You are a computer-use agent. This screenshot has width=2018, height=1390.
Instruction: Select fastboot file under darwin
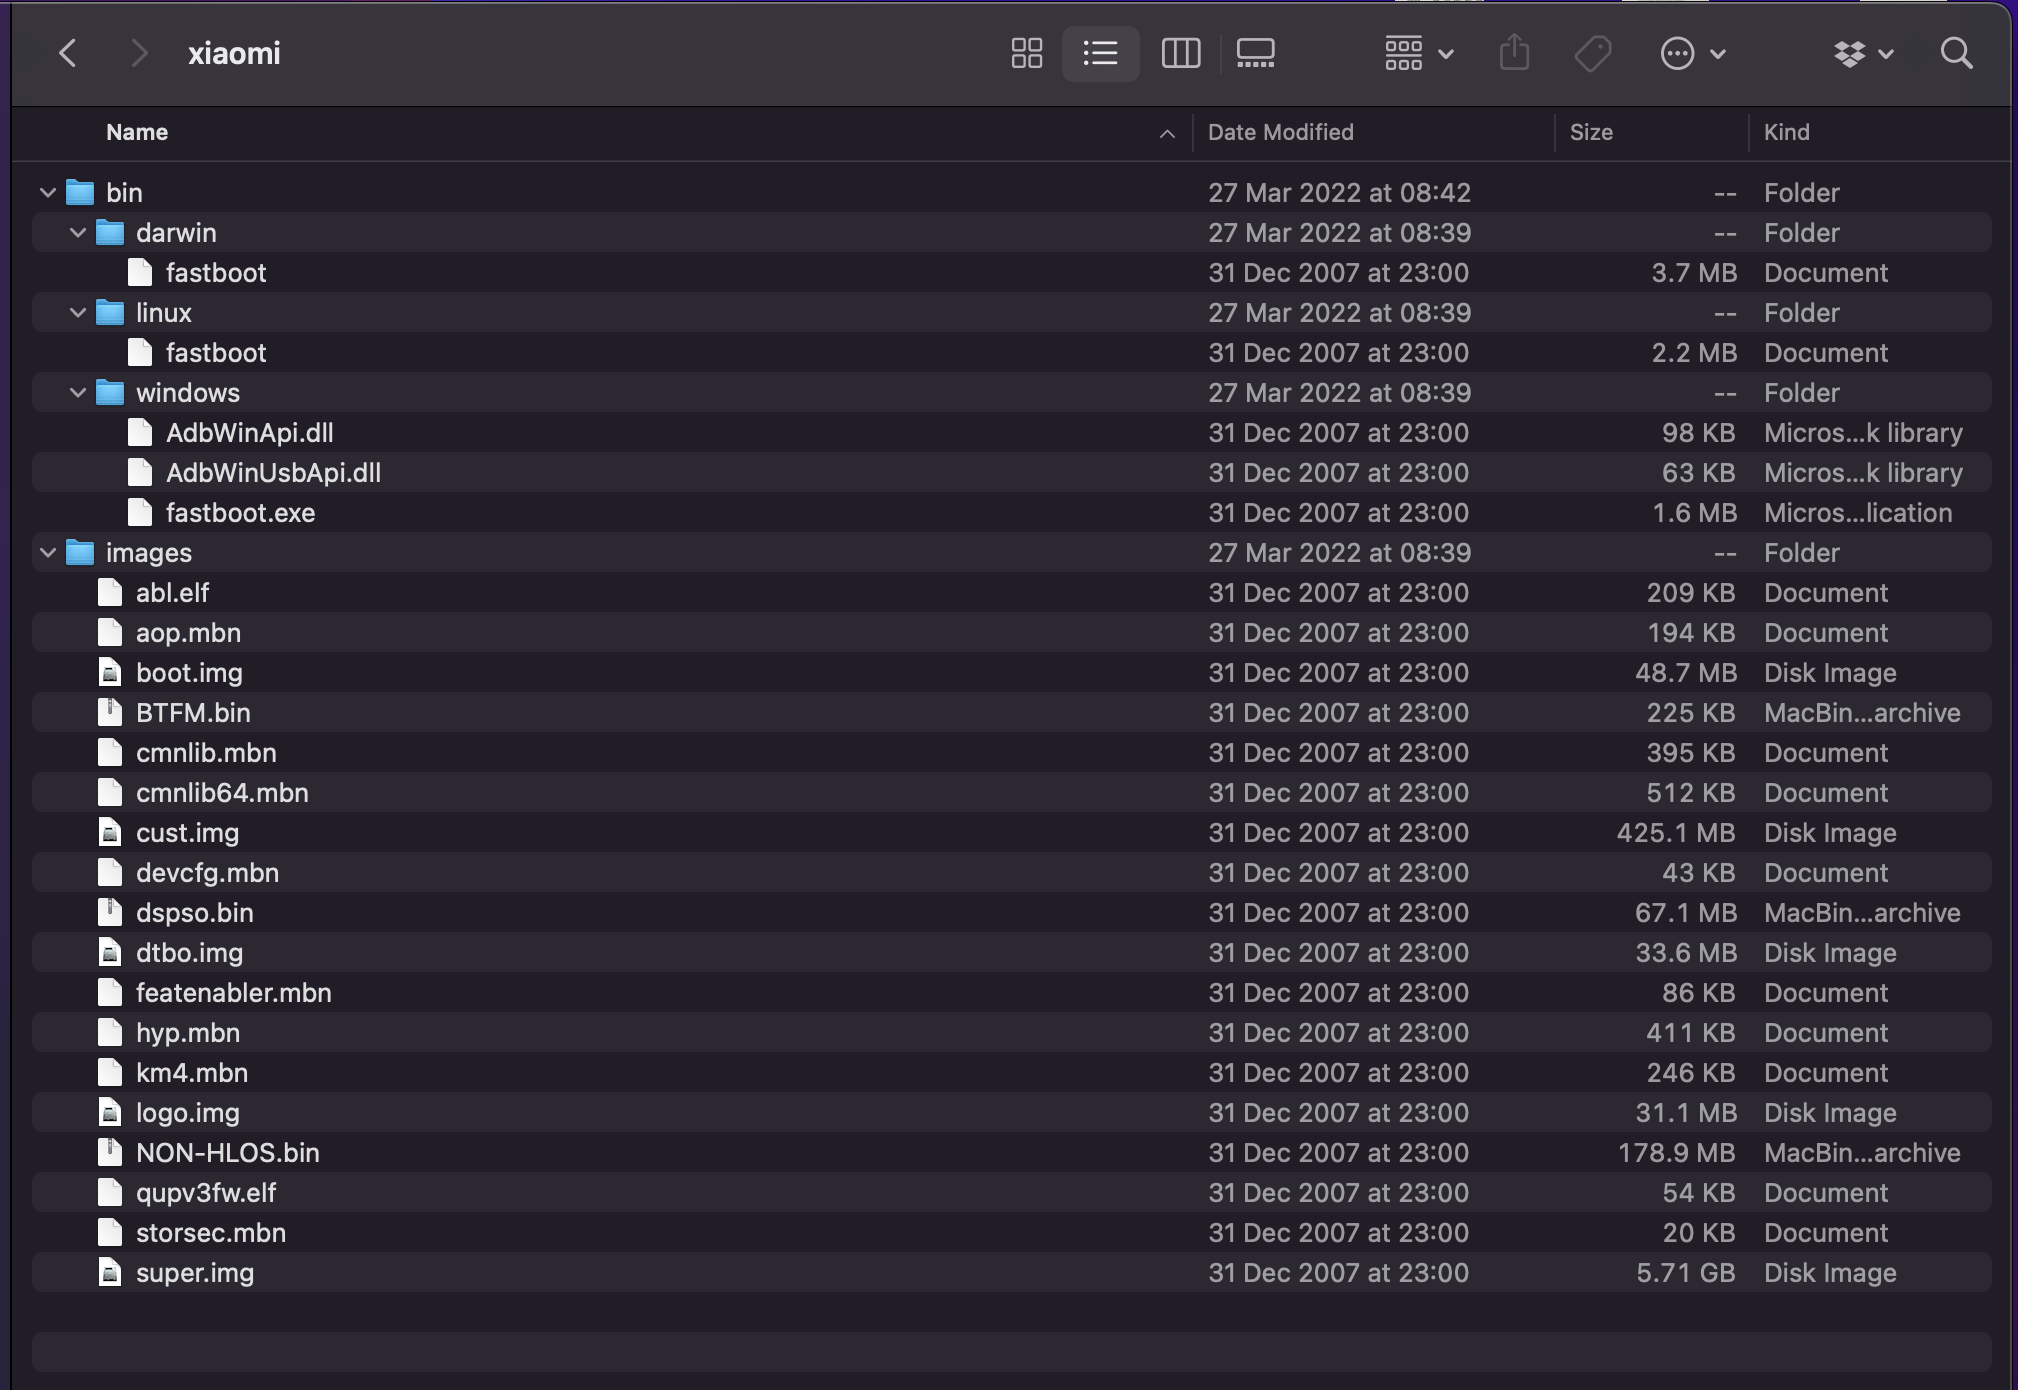(1011, 272)
